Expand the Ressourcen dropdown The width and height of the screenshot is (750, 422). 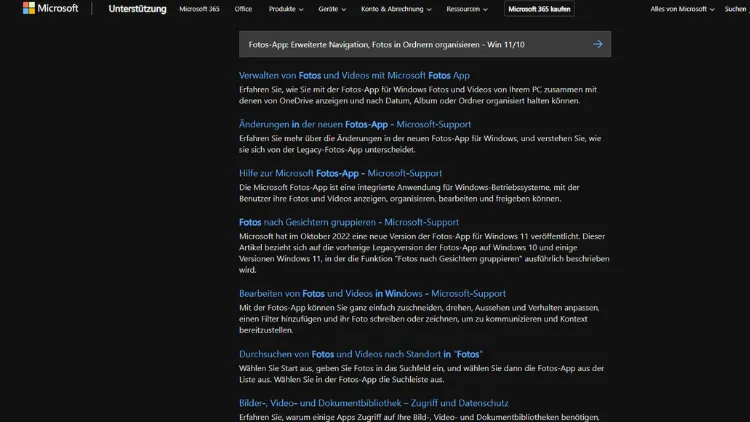[467, 9]
